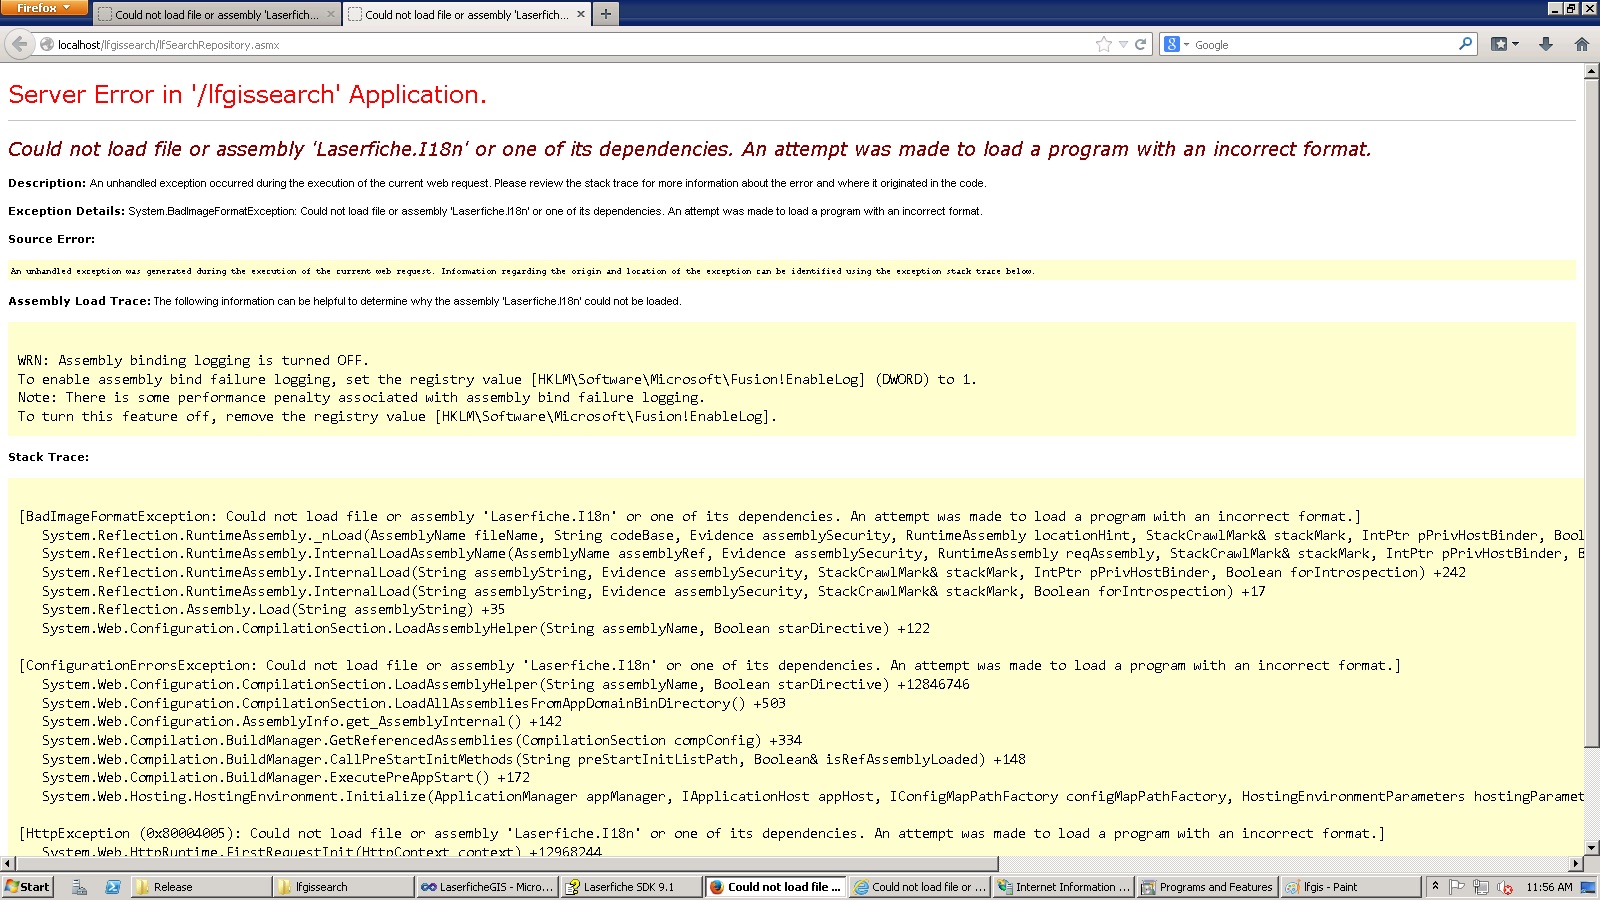This screenshot has height=900, width=1600.
Task: Open the Start menu
Action: coord(28,887)
